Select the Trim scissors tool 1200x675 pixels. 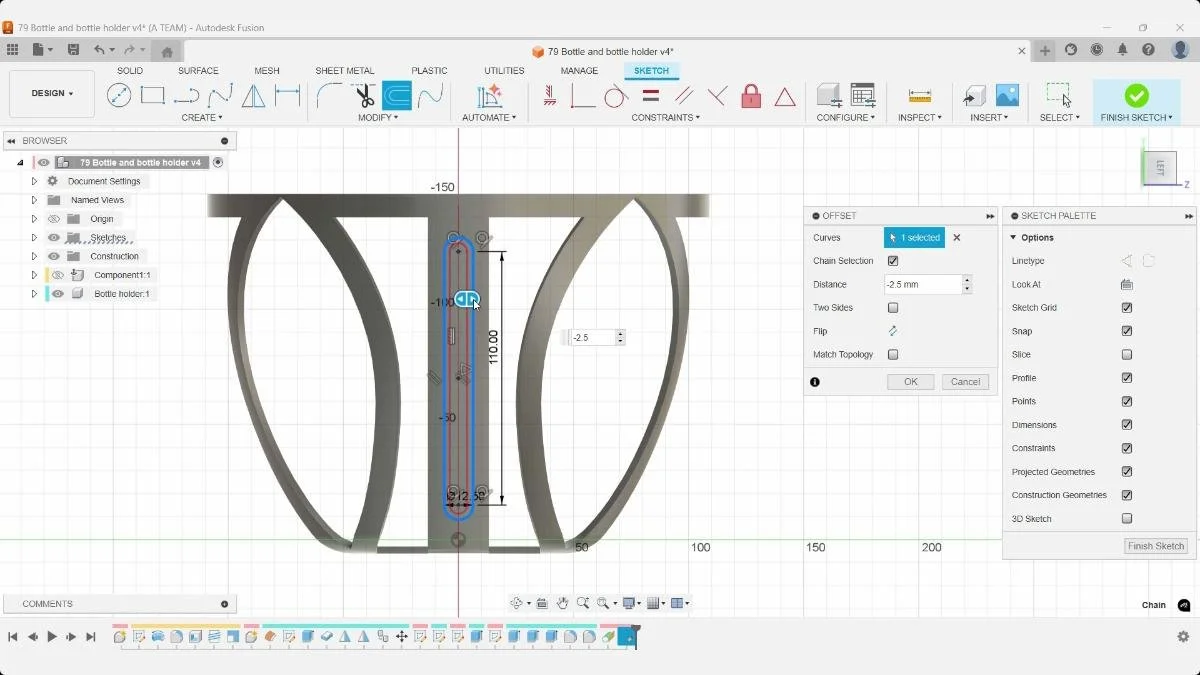364,96
